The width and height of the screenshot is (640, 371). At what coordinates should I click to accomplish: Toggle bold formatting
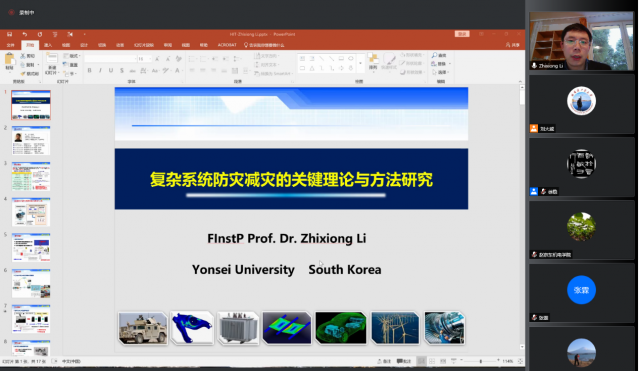(89, 71)
